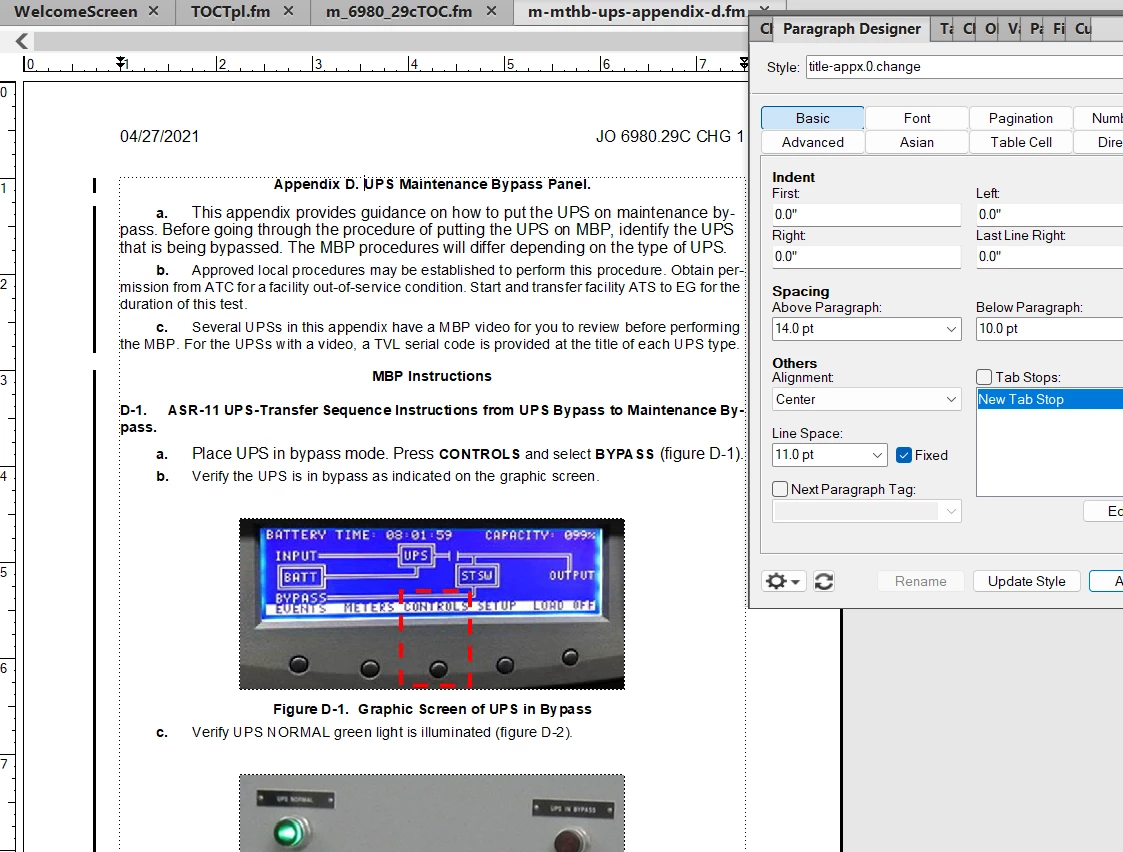The width and height of the screenshot is (1123, 852).
Task: Enable the Tab Stops checkbox
Action: 984,377
